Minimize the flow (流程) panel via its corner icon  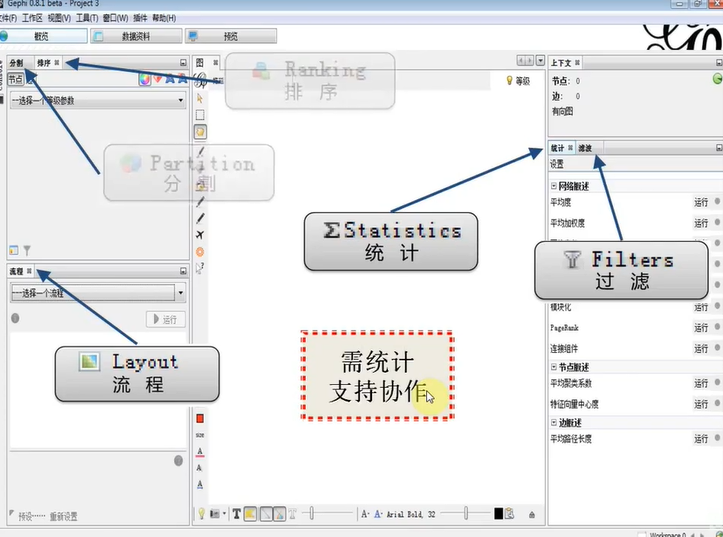point(183,271)
